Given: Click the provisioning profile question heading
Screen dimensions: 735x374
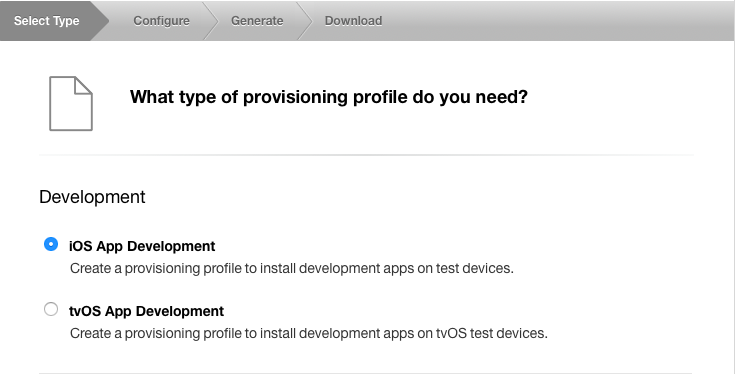Looking at the screenshot, I should [x=329, y=97].
